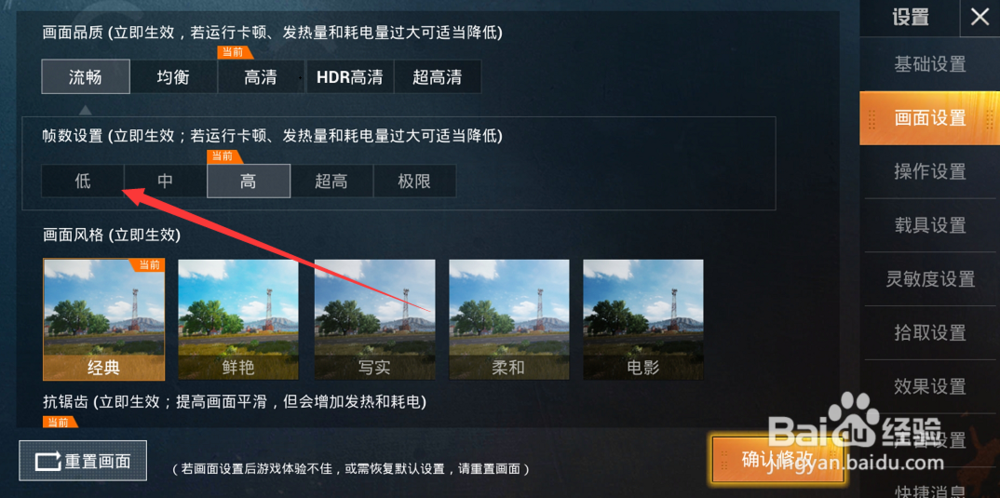Open the 载具设置 tab
The height and width of the screenshot is (498, 1000).
pos(930,225)
